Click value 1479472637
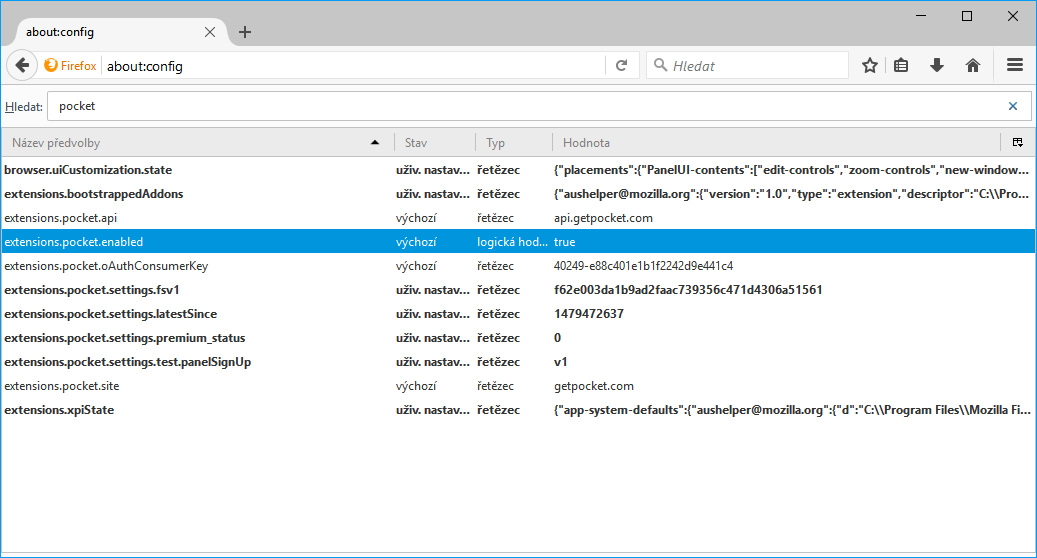This screenshot has height=558, width=1037. pos(589,314)
